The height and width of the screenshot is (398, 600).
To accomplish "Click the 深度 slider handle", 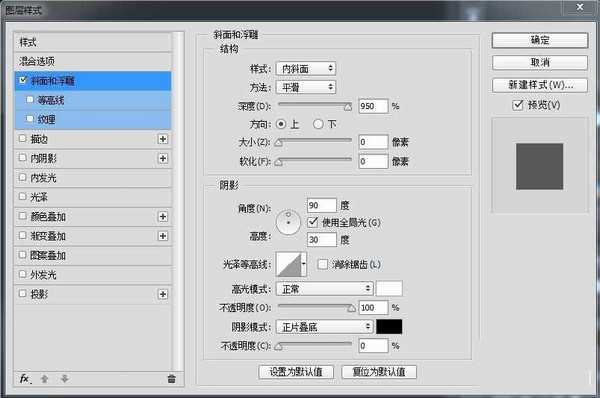I will (x=347, y=107).
